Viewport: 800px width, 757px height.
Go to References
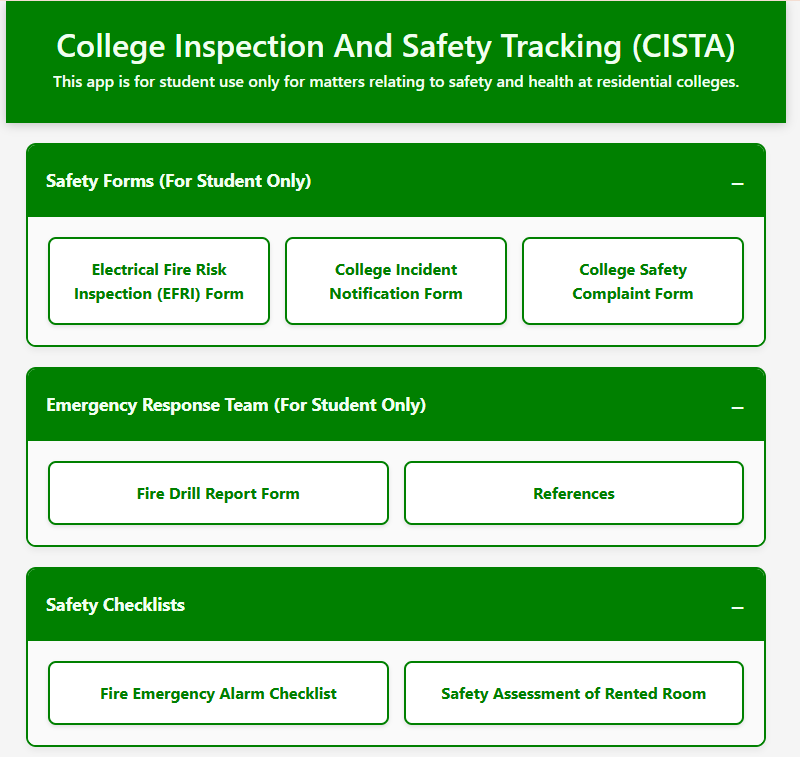574,493
